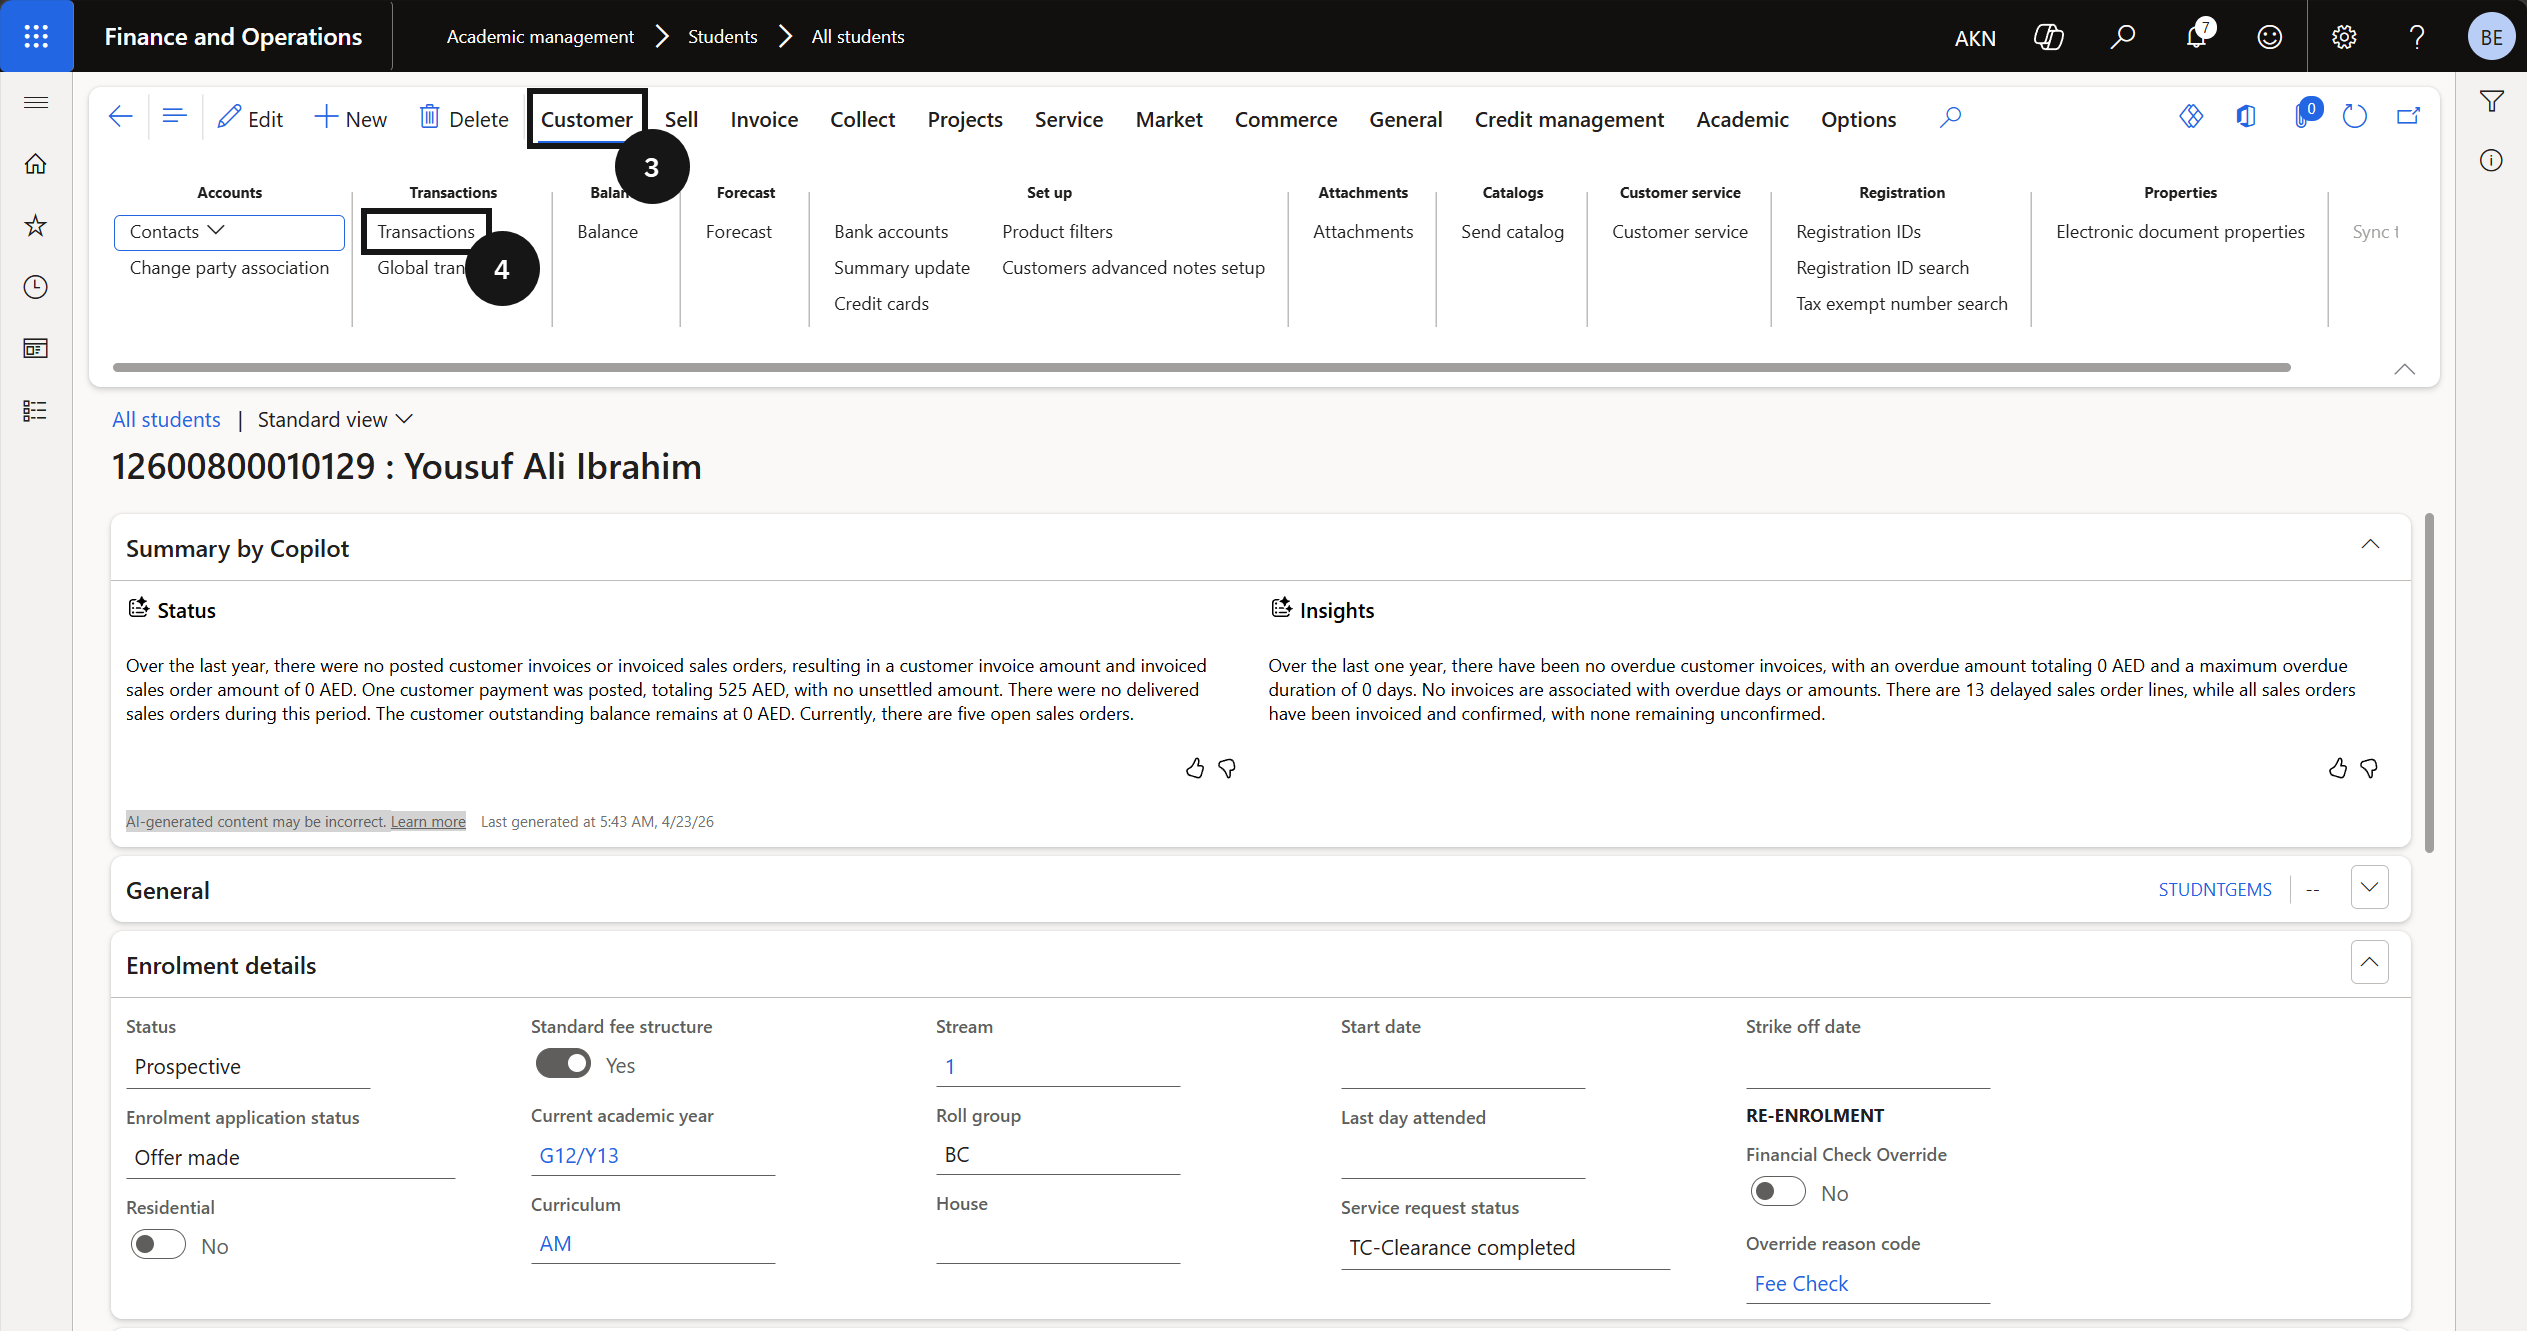Click the Delete button
Image resolution: width=2527 pixels, height=1331 pixels.
point(463,119)
